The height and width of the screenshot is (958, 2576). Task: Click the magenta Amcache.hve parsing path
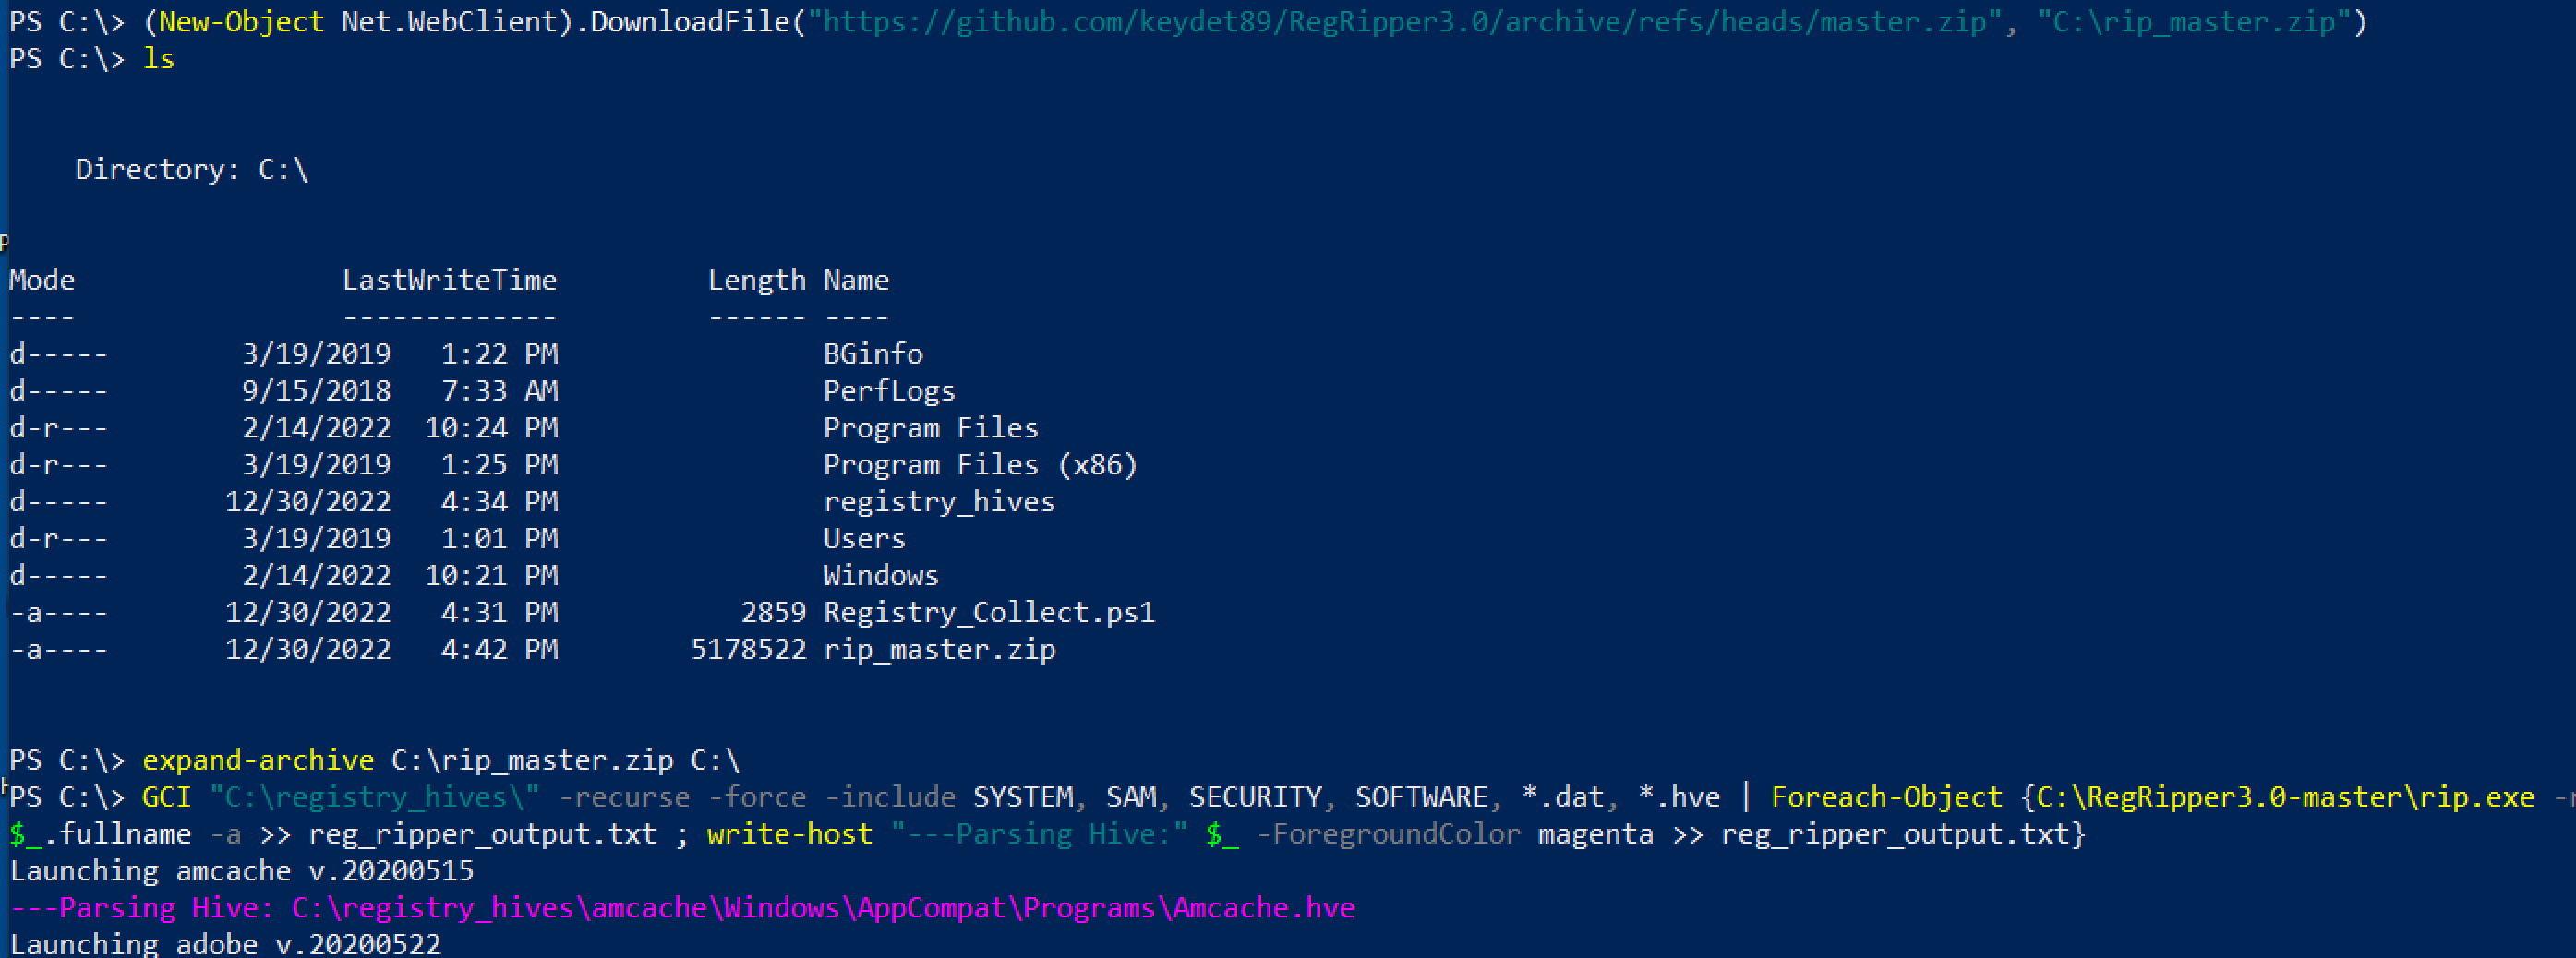[822, 908]
